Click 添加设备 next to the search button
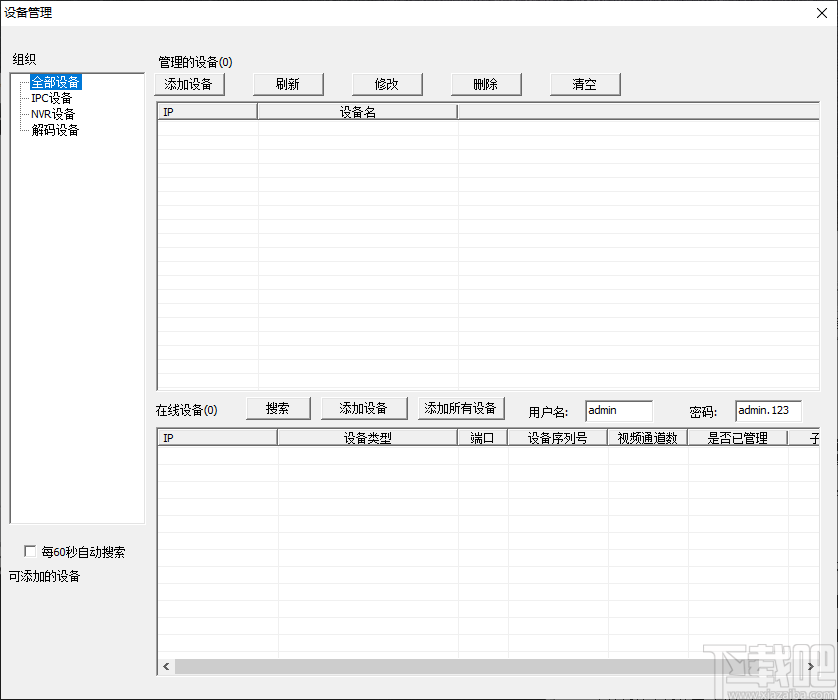The width and height of the screenshot is (838, 700). [x=363, y=408]
